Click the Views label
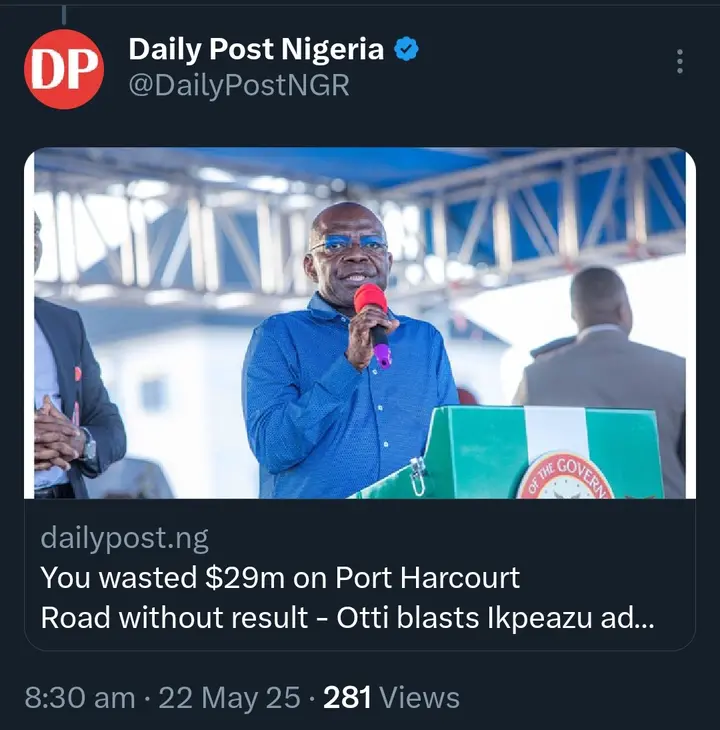 (x=419, y=697)
